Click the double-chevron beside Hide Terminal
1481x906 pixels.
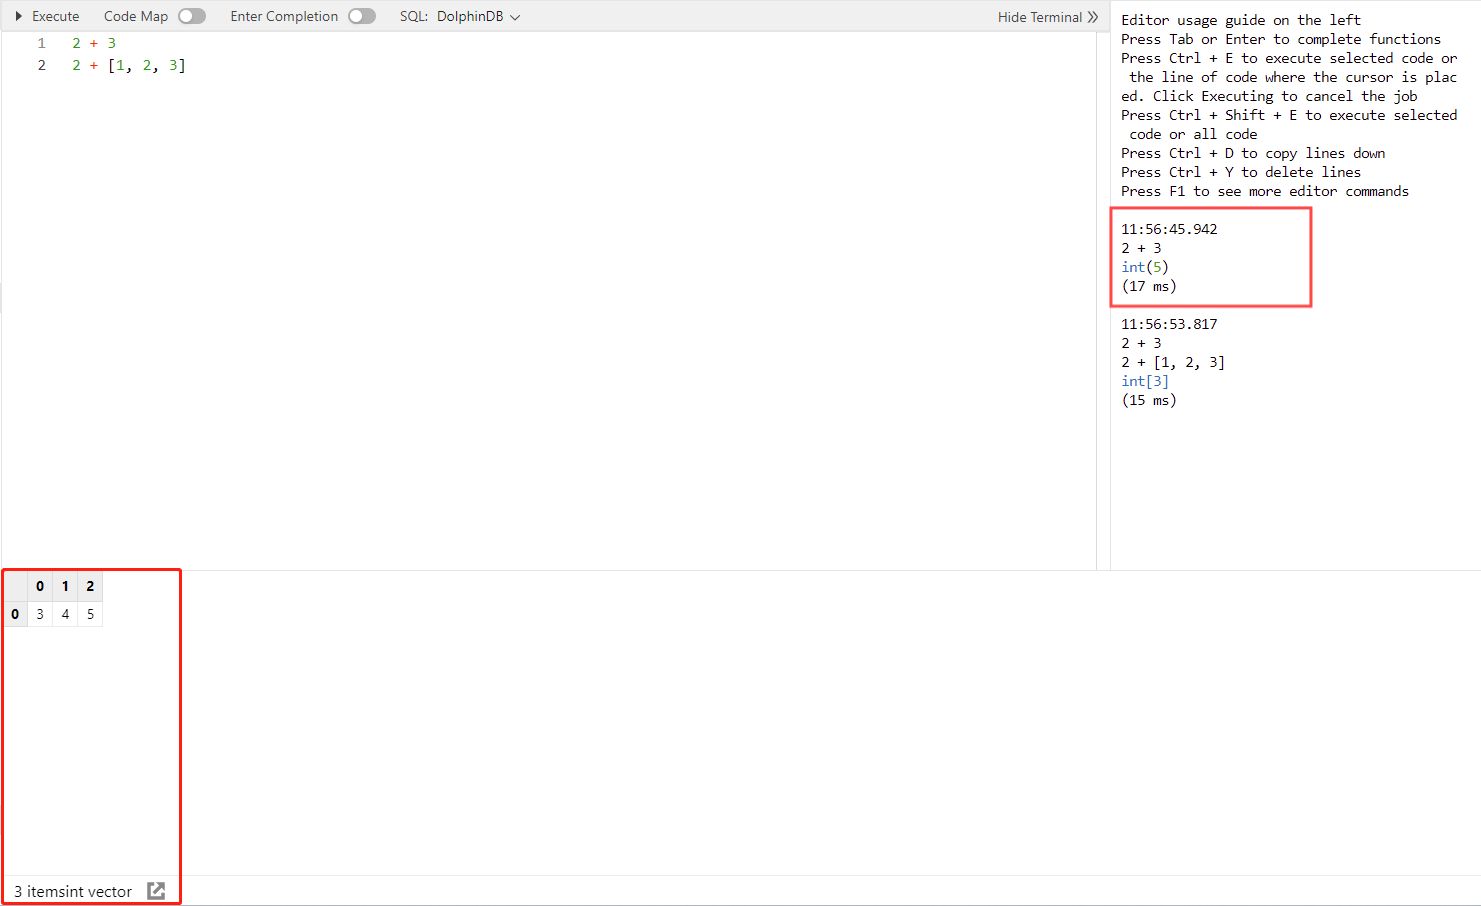click(1093, 17)
